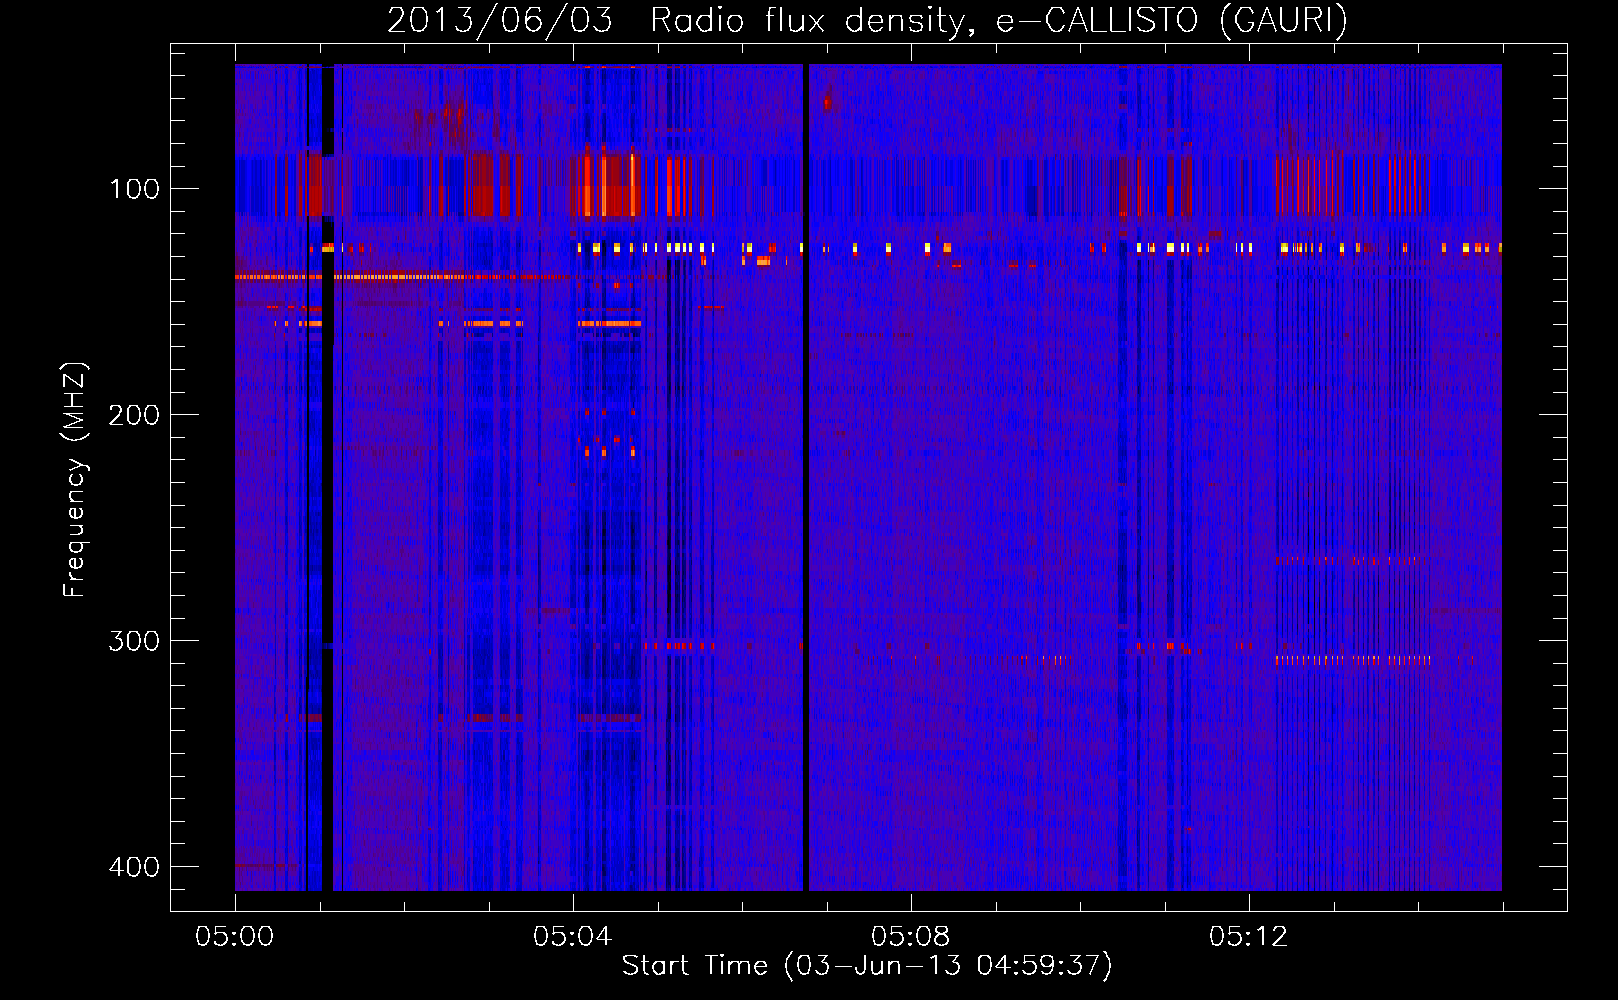Click the 05:12 time tick label
Image resolution: width=1618 pixels, height=1000 pixels.
click(1248, 937)
